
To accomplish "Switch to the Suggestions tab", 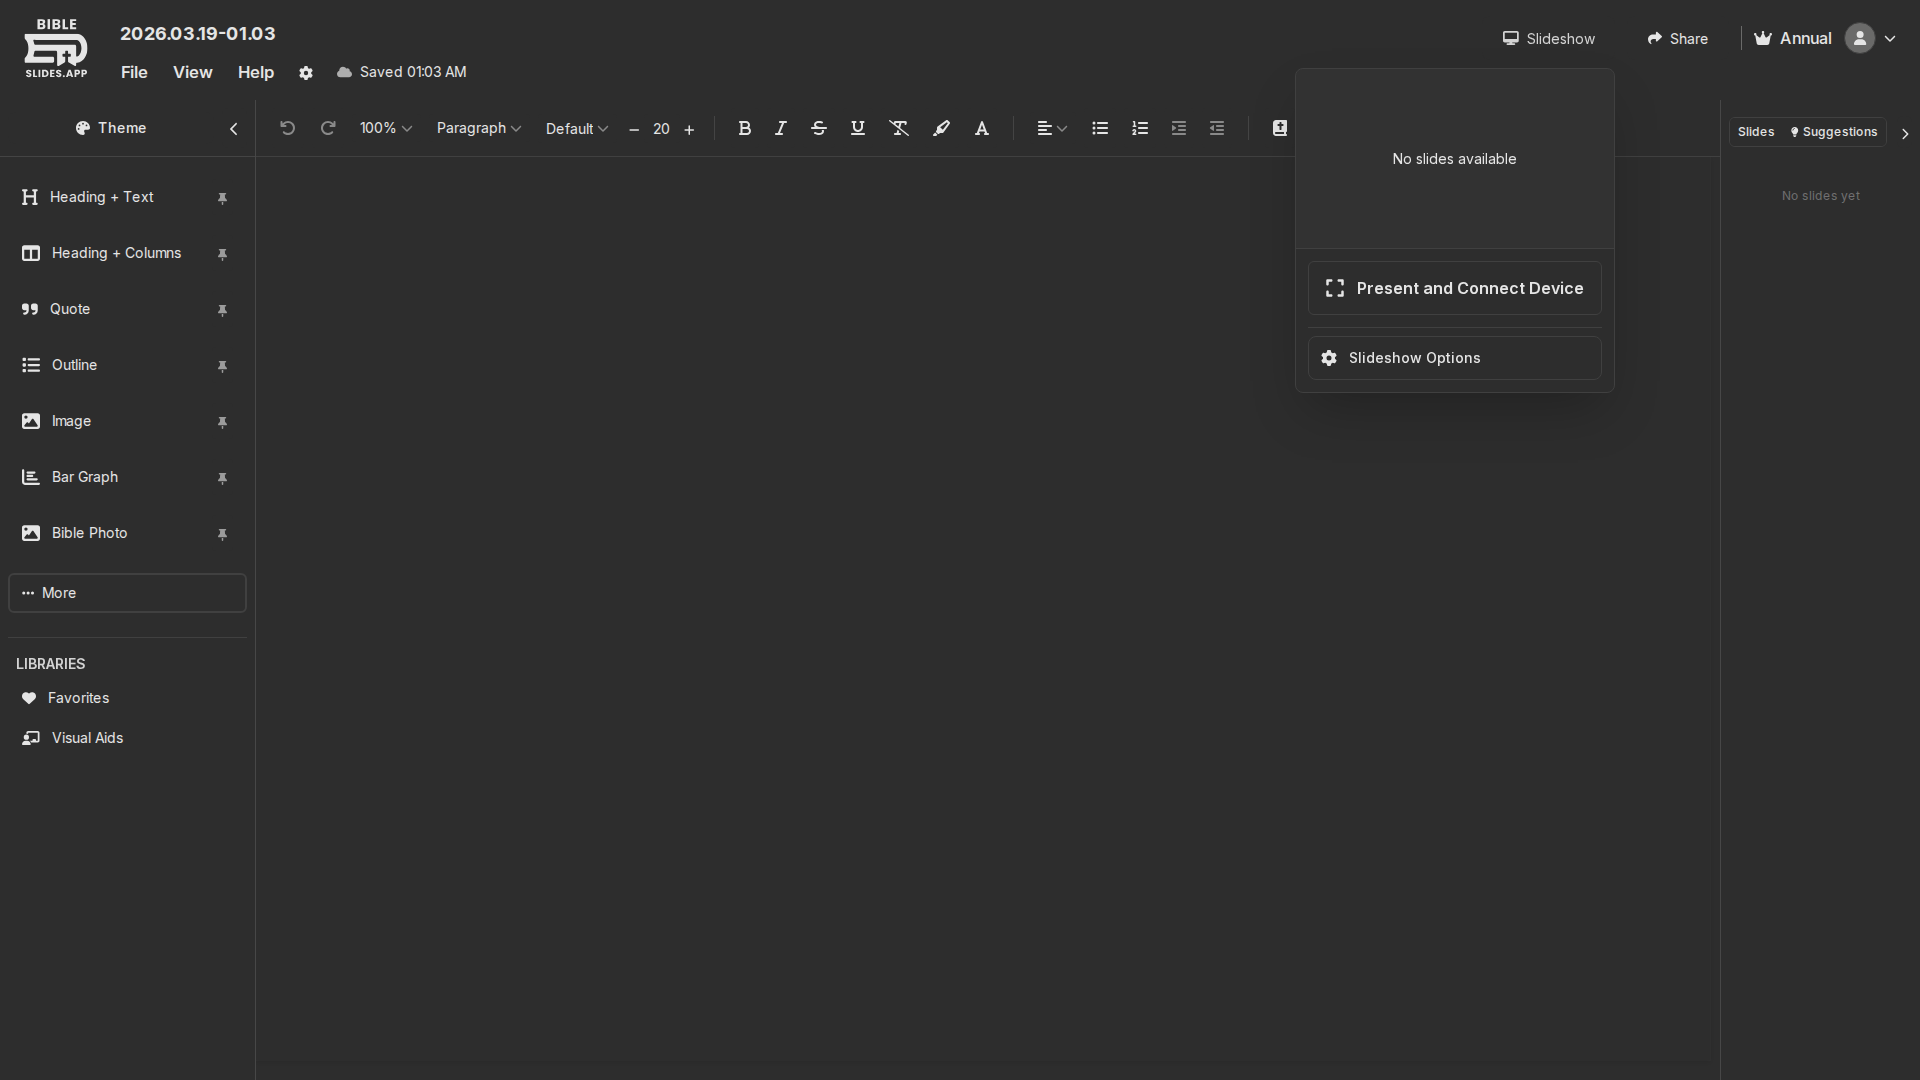I will pyautogui.click(x=1833, y=132).
